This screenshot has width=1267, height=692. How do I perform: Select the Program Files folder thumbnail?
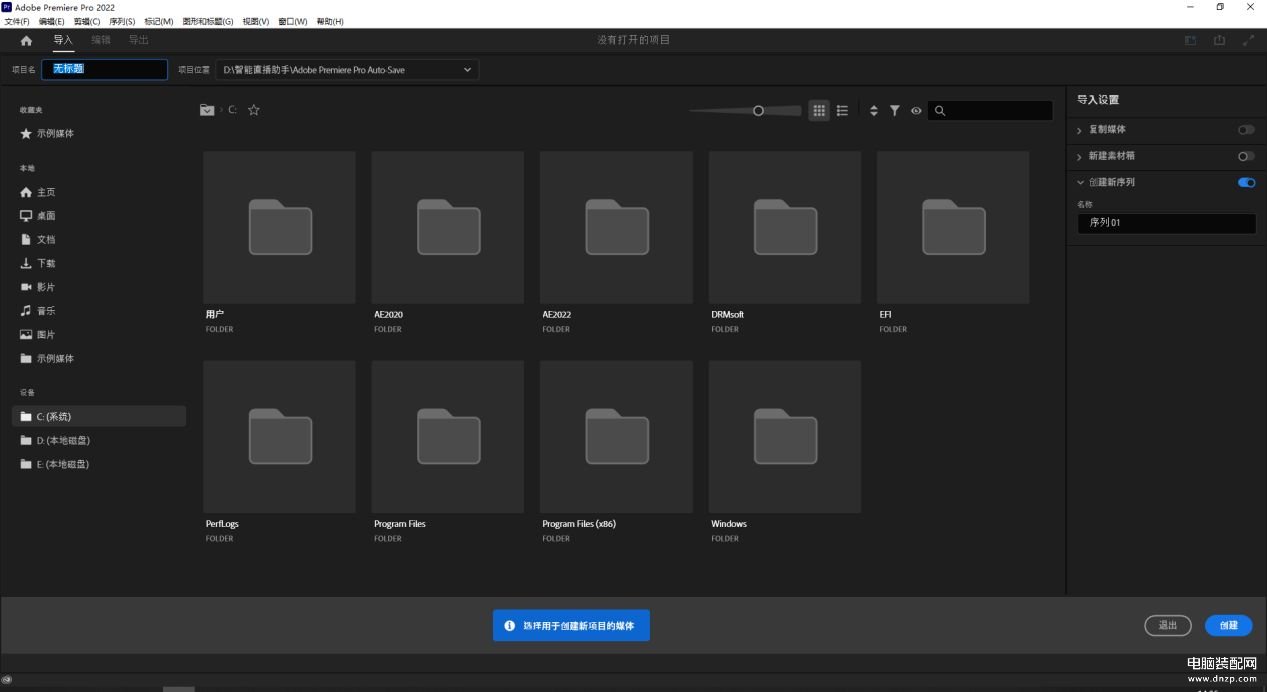(x=447, y=437)
